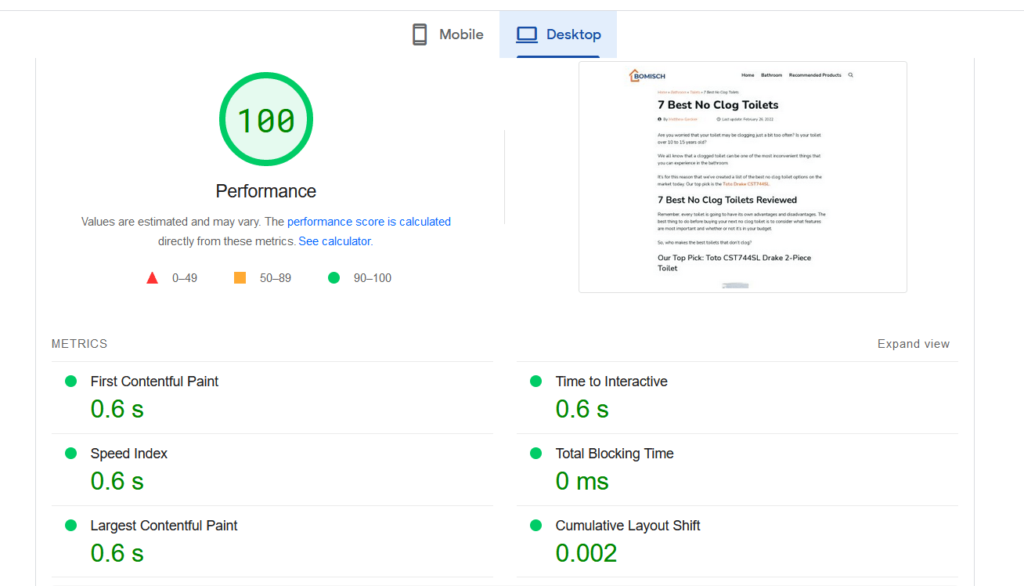The height and width of the screenshot is (586, 1024).
Task: Expand the Largest Contentful Paint metric
Action: (164, 526)
